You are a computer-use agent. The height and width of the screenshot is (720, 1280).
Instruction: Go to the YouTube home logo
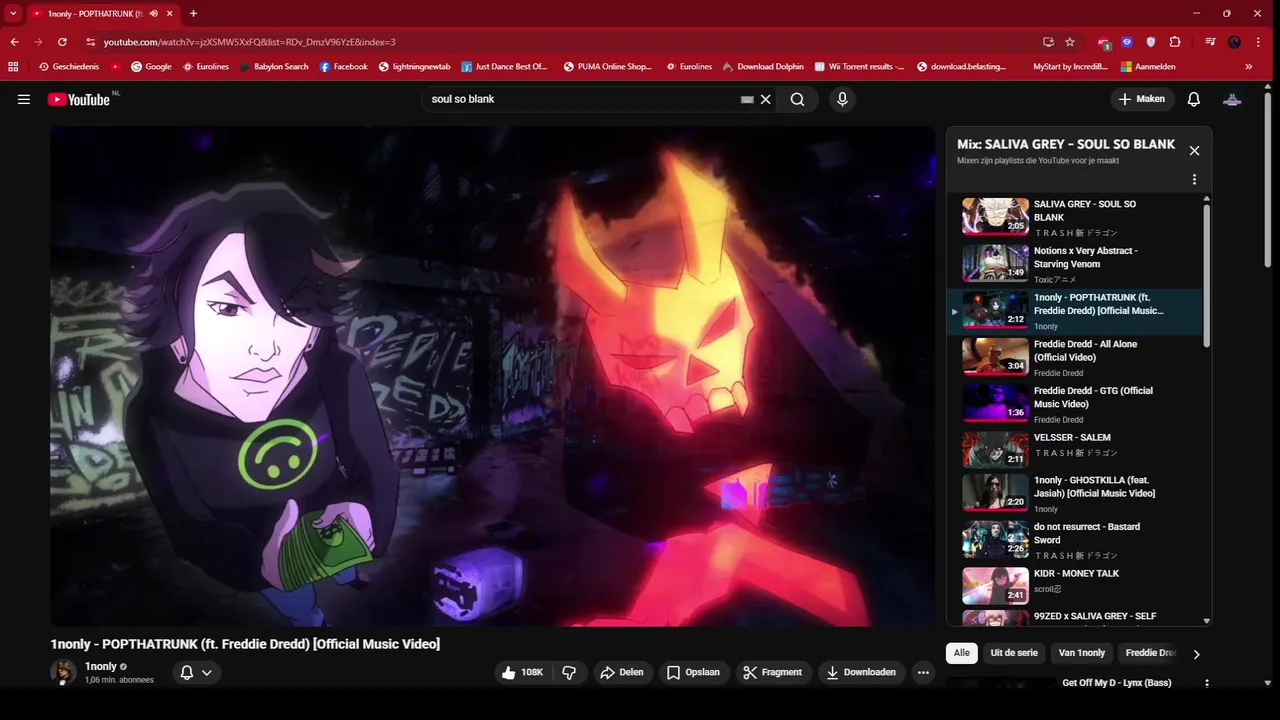point(78,99)
